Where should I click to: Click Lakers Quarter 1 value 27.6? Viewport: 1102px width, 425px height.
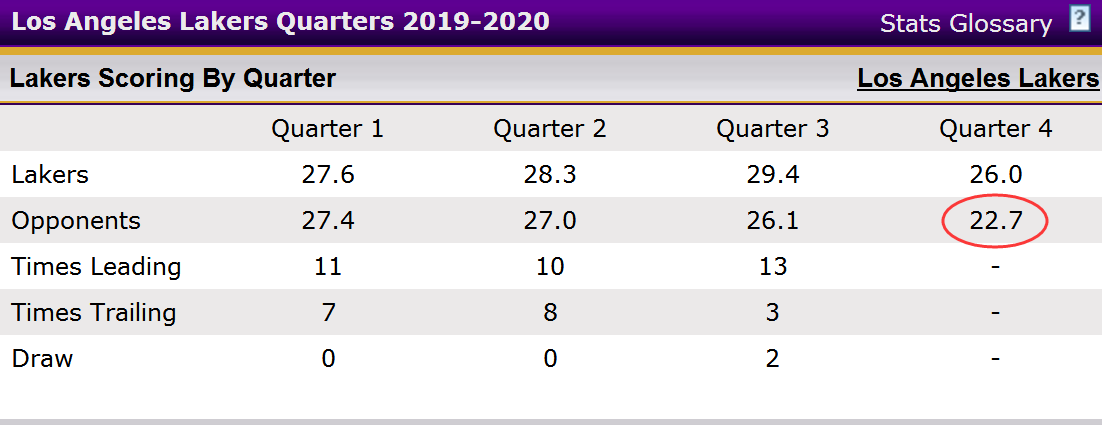click(328, 174)
